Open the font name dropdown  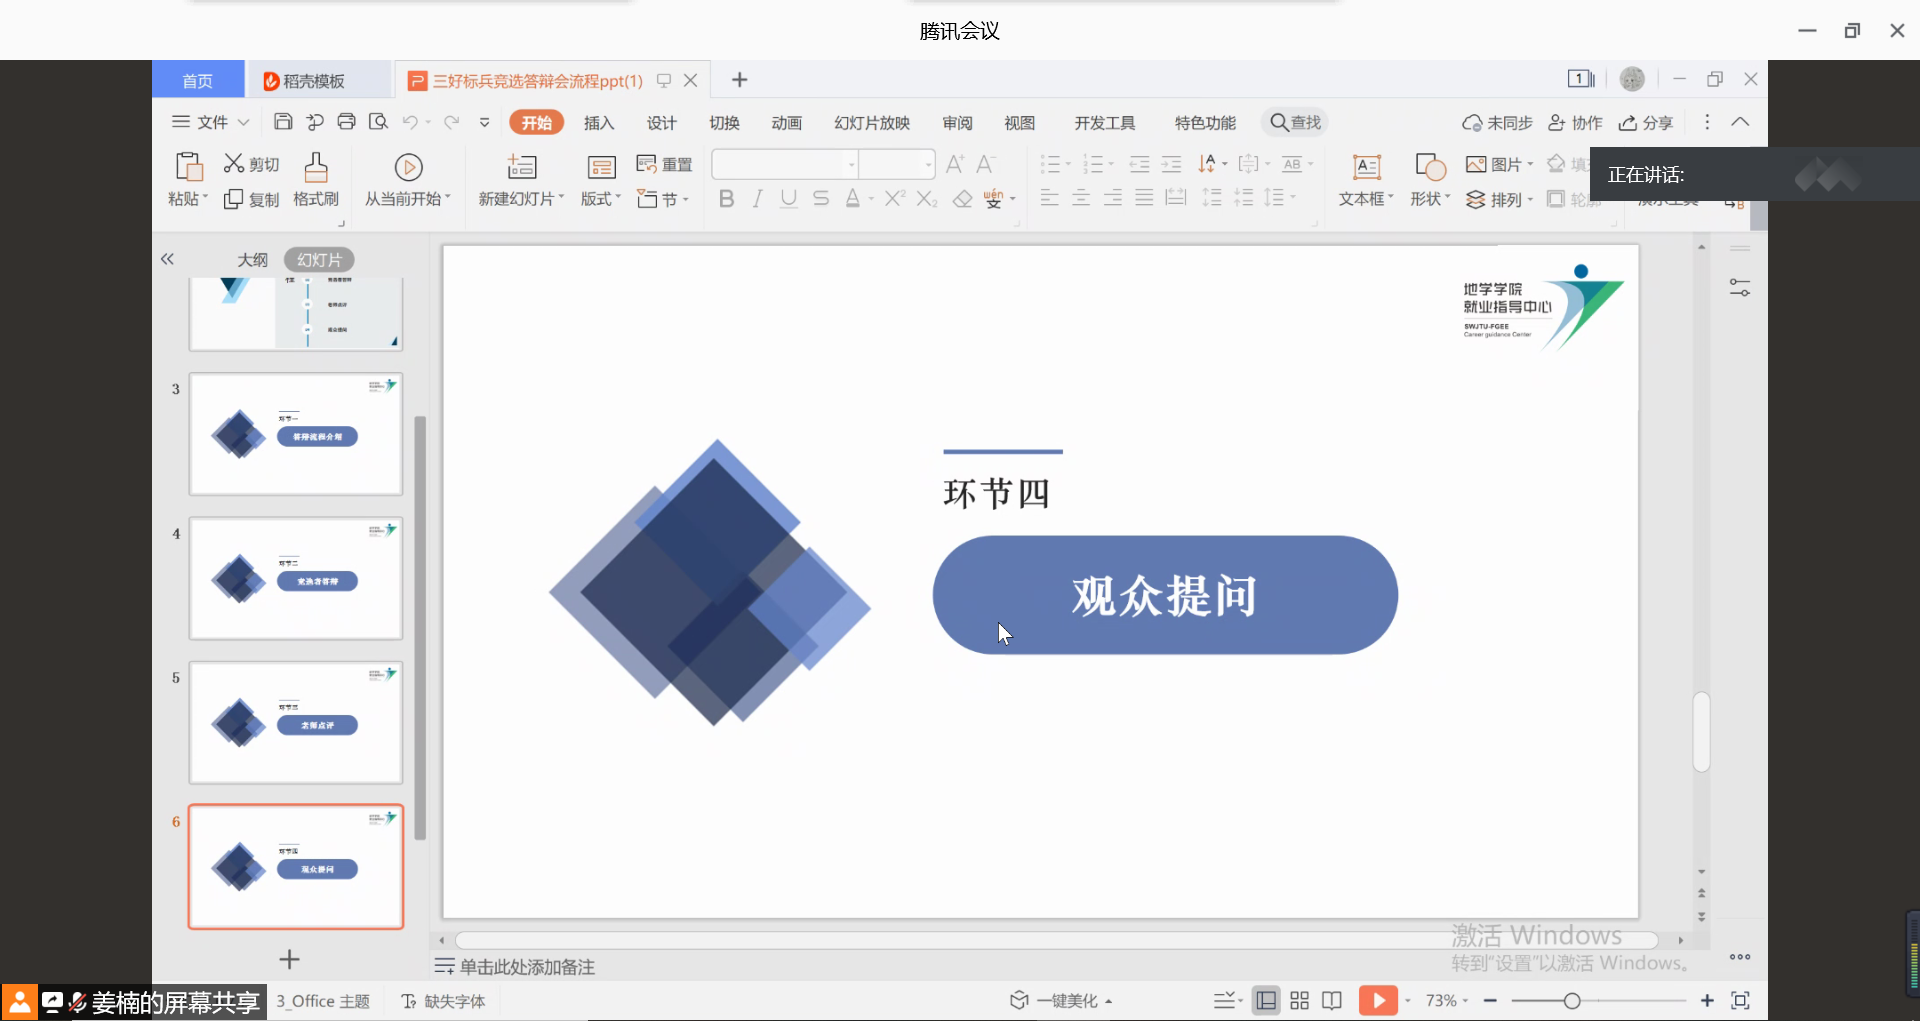pos(851,164)
